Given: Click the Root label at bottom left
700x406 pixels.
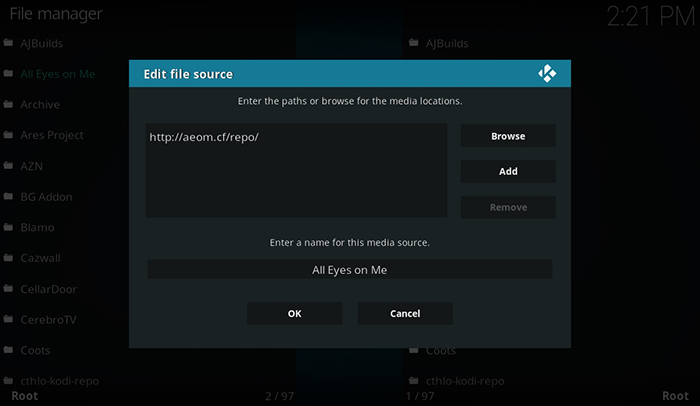Looking at the screenshot, I should point(25,396).
